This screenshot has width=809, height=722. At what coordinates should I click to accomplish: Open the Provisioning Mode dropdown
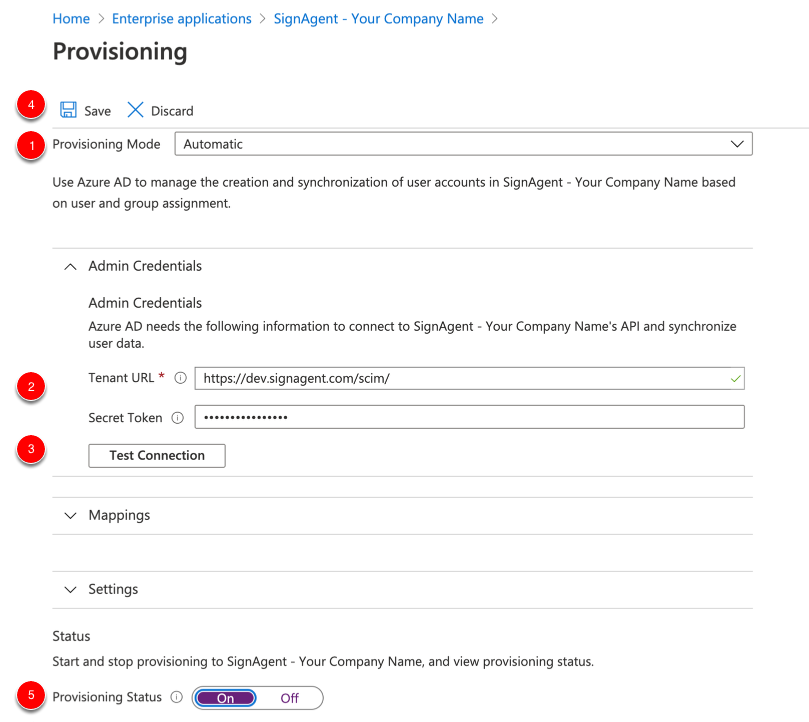[463, 144]
